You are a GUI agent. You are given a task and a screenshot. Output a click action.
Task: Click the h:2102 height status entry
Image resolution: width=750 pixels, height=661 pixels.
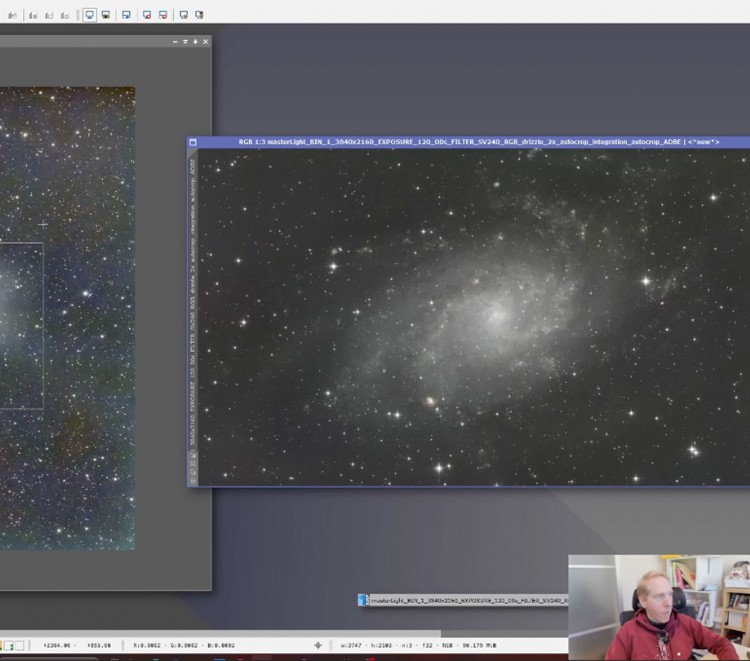(381, 645)
